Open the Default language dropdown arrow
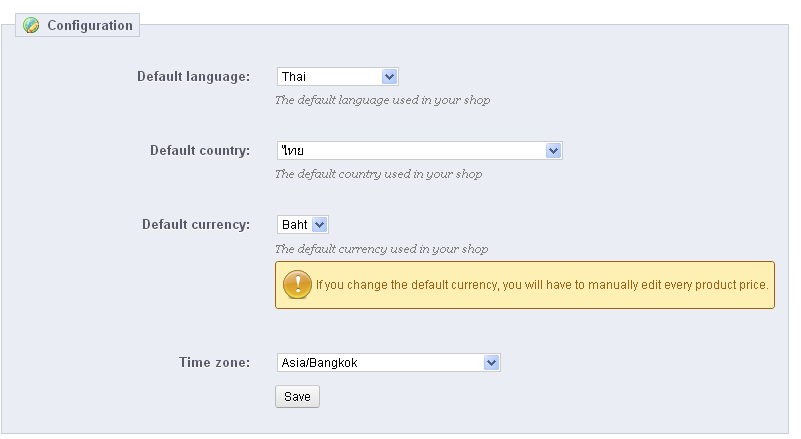Viewport: 801px width, 439px height. pos(390,76)
